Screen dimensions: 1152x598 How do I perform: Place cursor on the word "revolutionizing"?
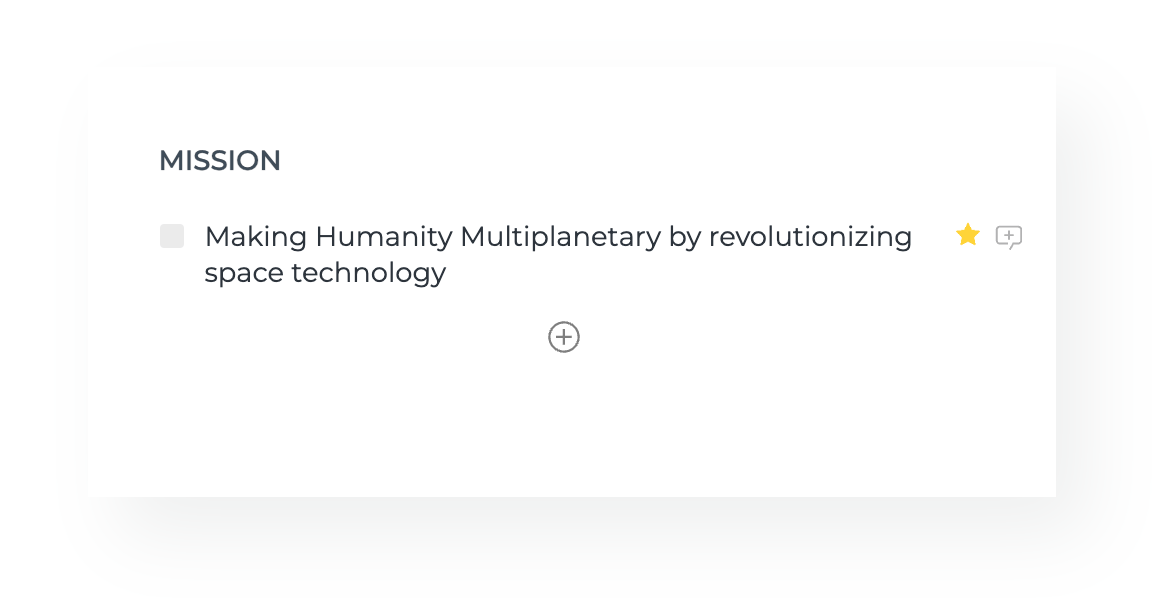tap(810, 237)
